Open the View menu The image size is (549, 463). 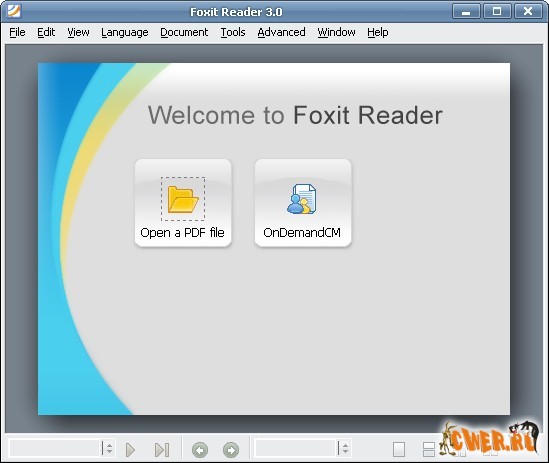point(78,32)
